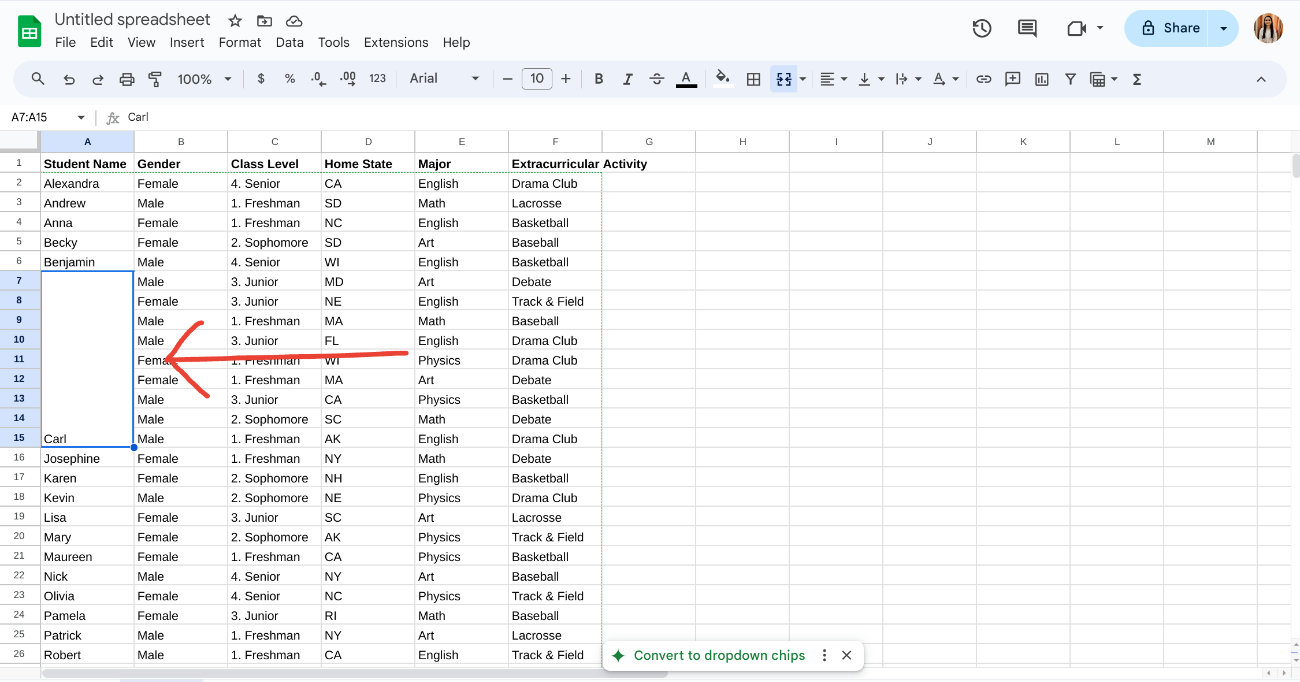Toggle italic formatting
The height and width of the screenshot is (682, 1300).
pyautogui.click(x=627, y=79)
